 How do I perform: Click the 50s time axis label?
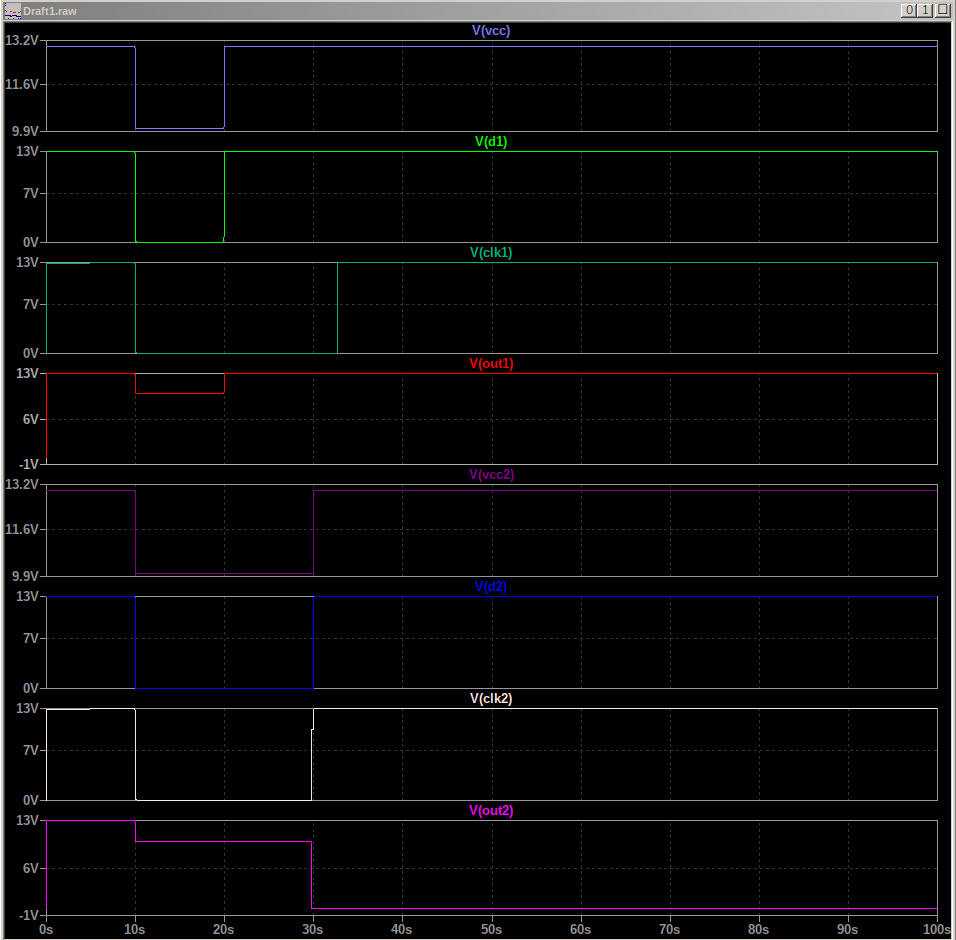pyautogui.click(x=491, y=929)
